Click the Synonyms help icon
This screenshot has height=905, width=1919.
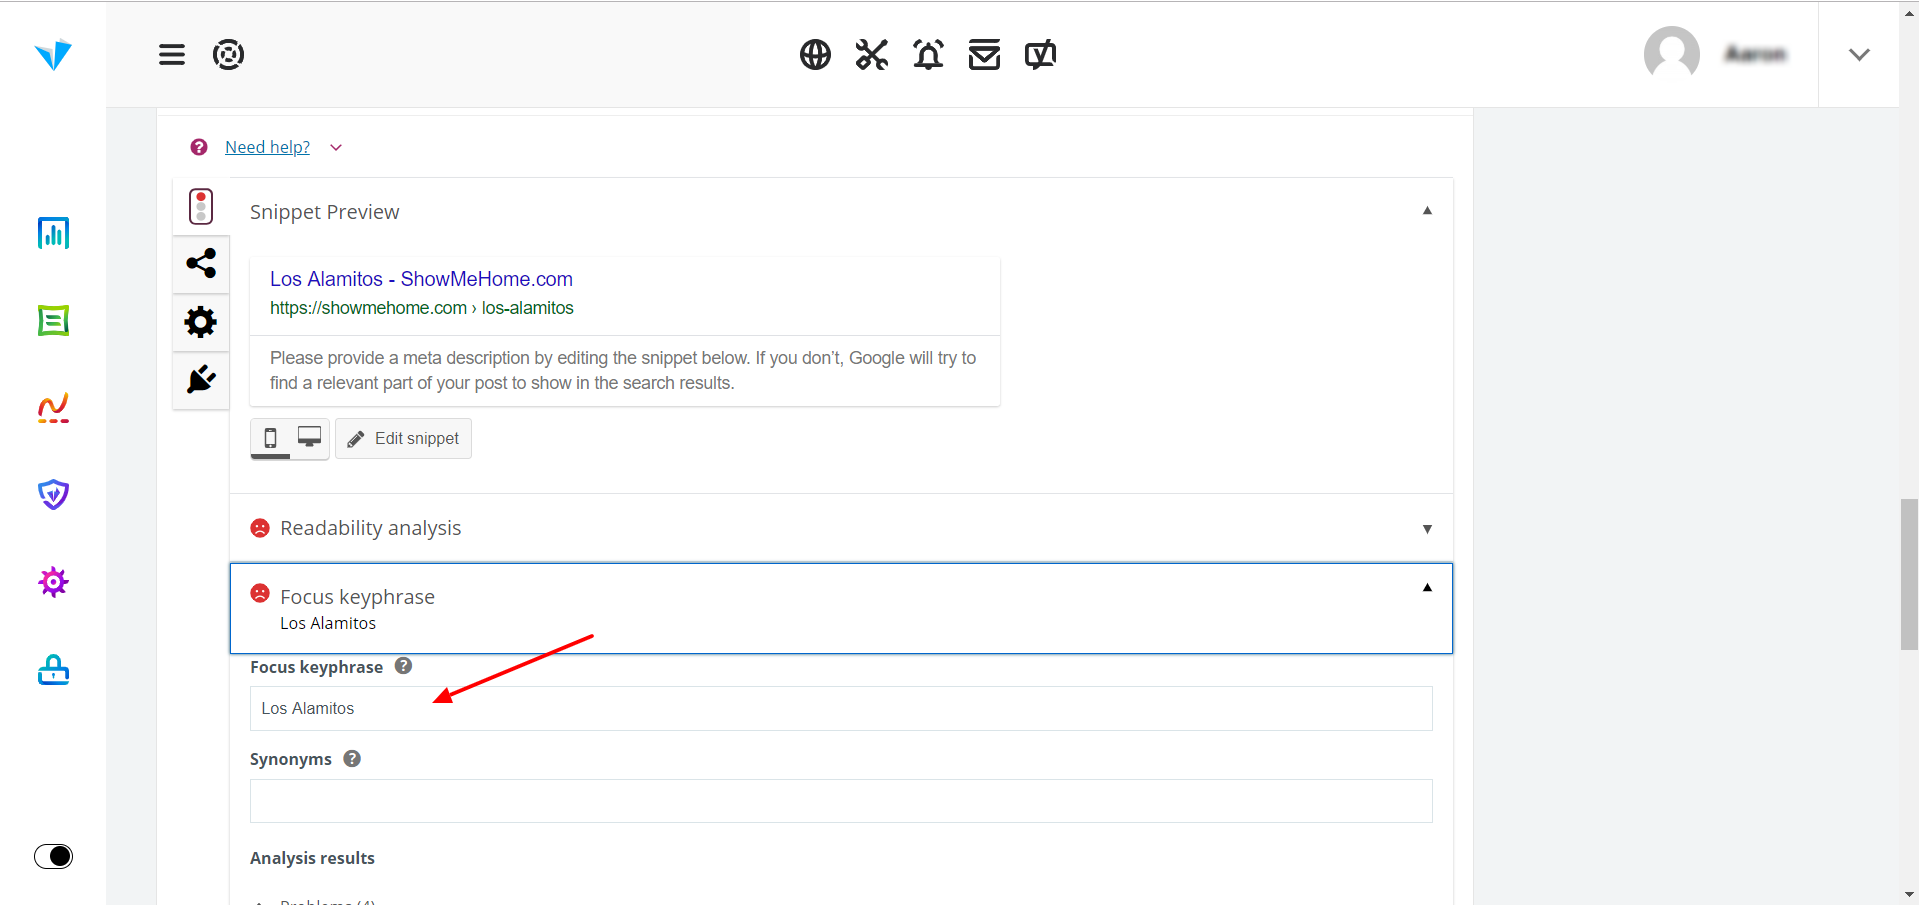pos(352,758)
